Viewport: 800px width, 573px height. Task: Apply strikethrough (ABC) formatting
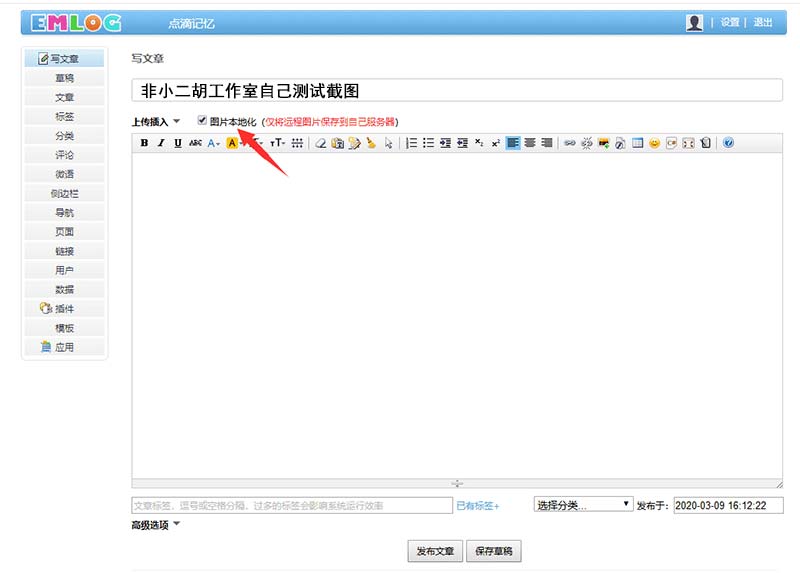[195, 143]
